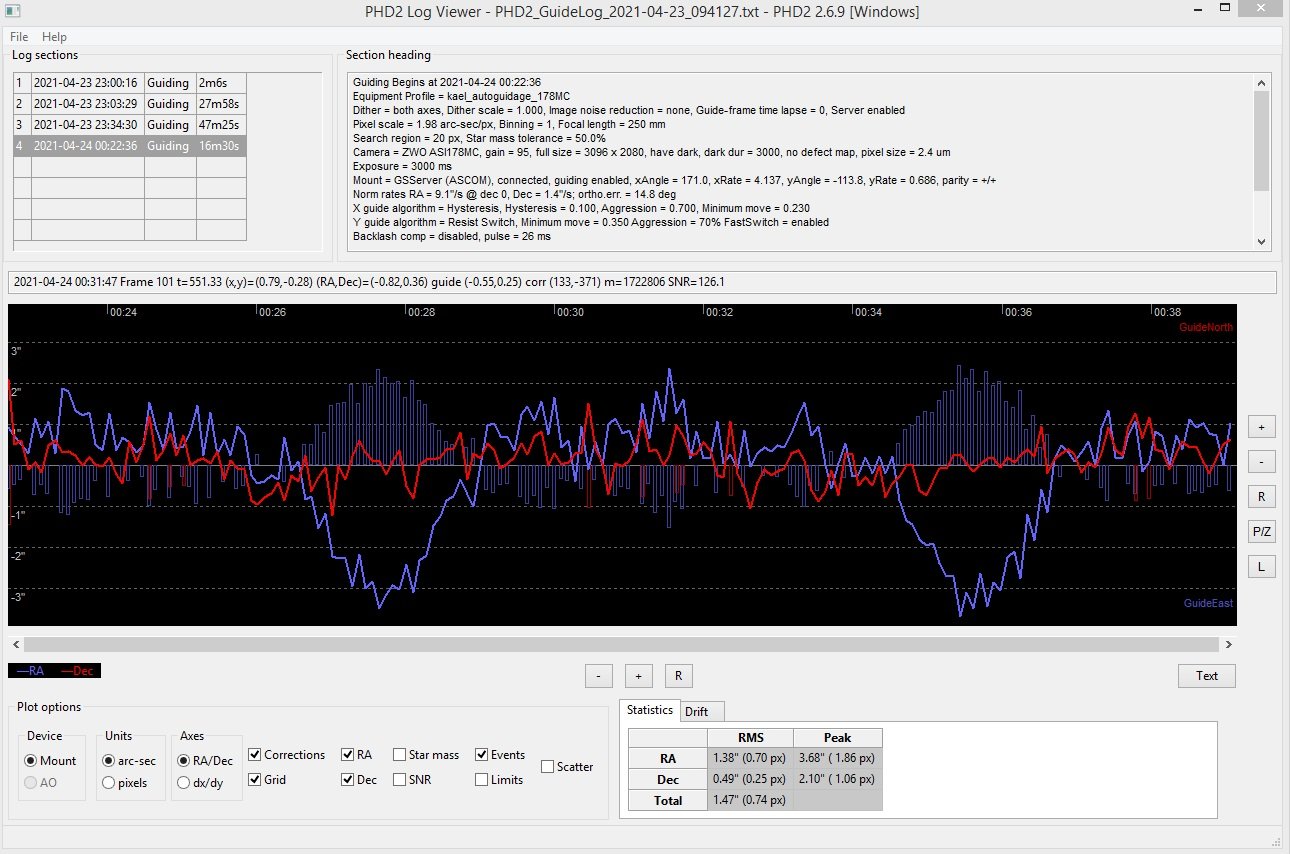Click the vertical zoom-out minus button
1290x854 pixels.
1261,462
